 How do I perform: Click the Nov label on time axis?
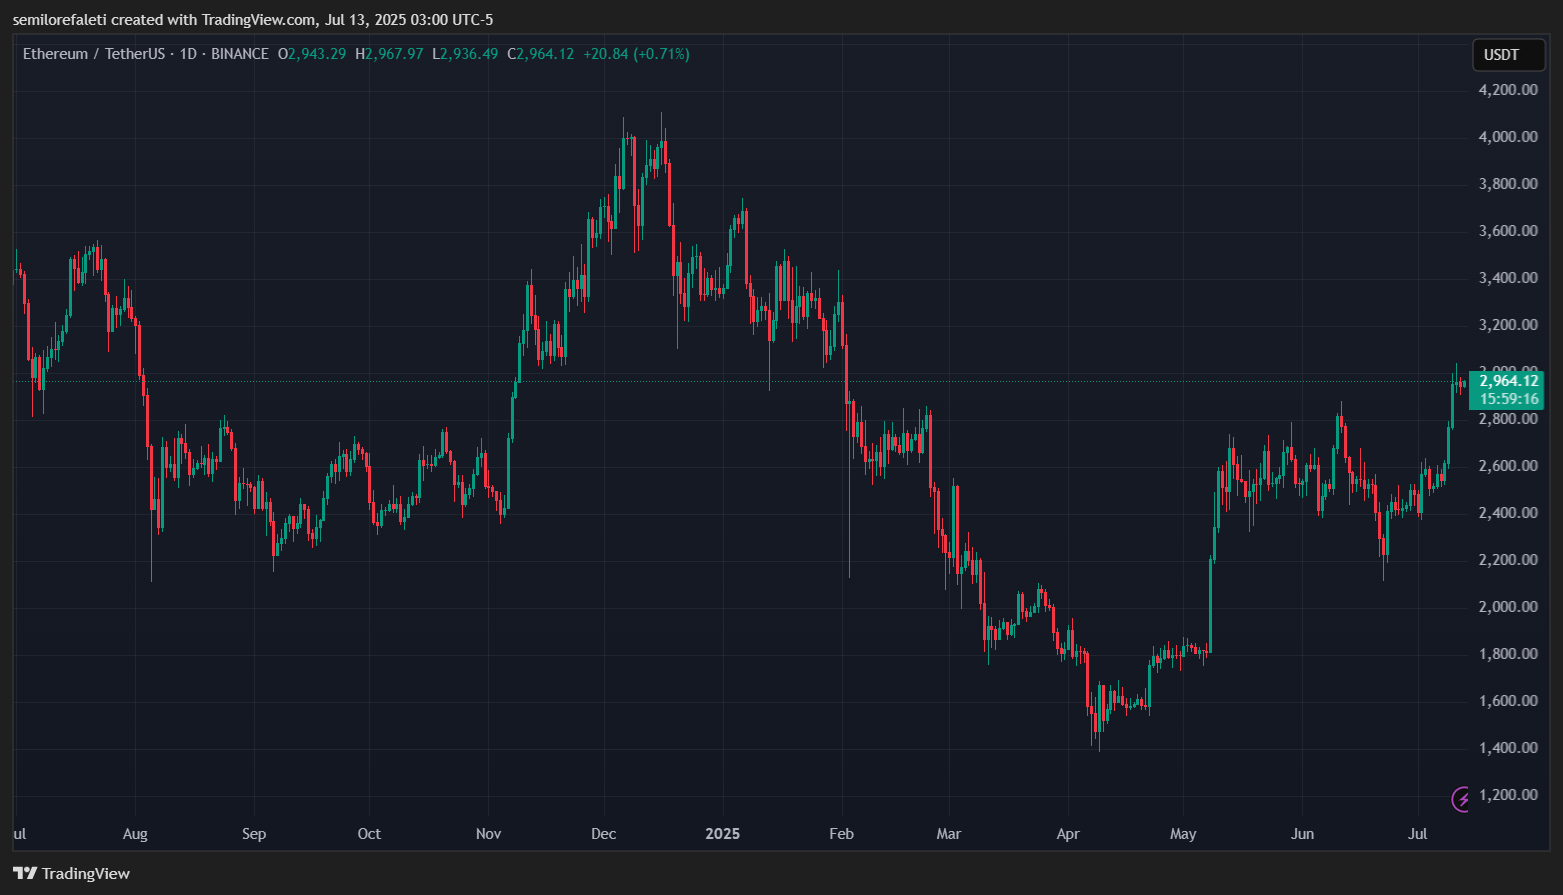click(x=489, y=834)
